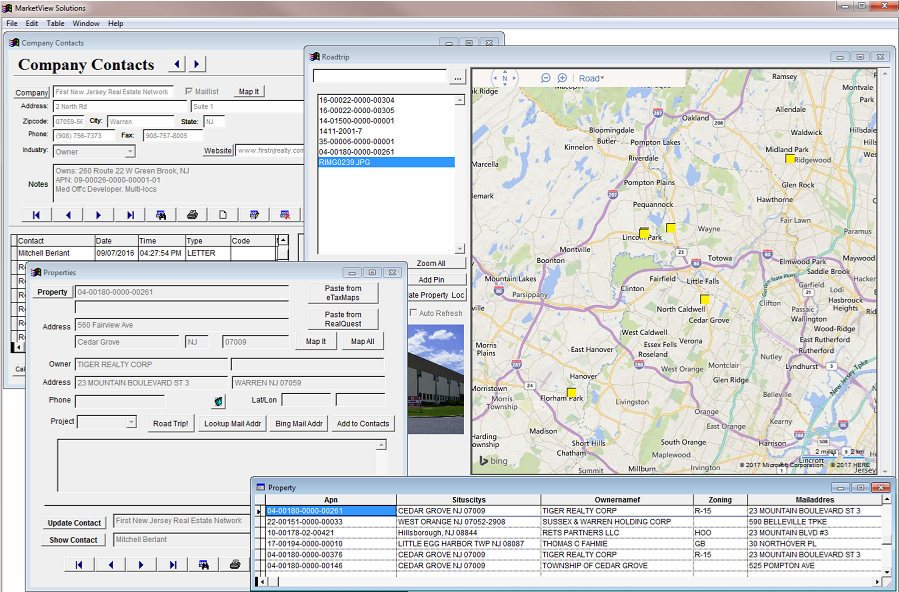The image size is (899, 592).
Task: Go to first record in Company Contacts toolbar
Action: (x=36, y=215)
